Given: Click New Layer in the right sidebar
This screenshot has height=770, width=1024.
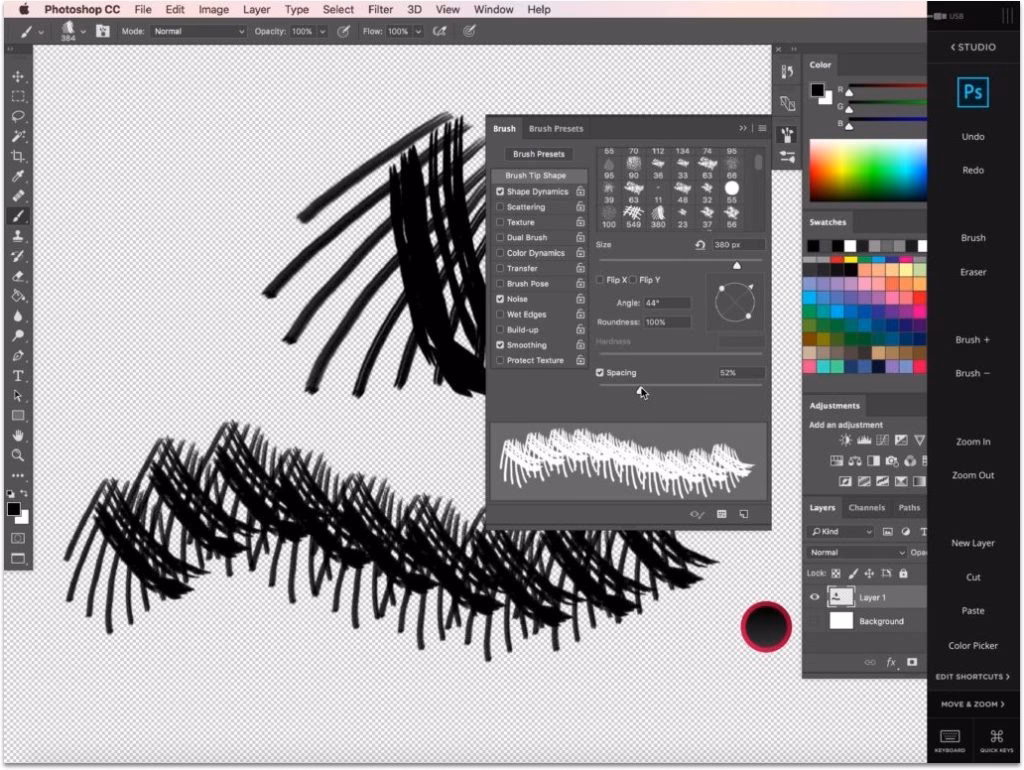Looking at the screenshot, I should 972,542.
